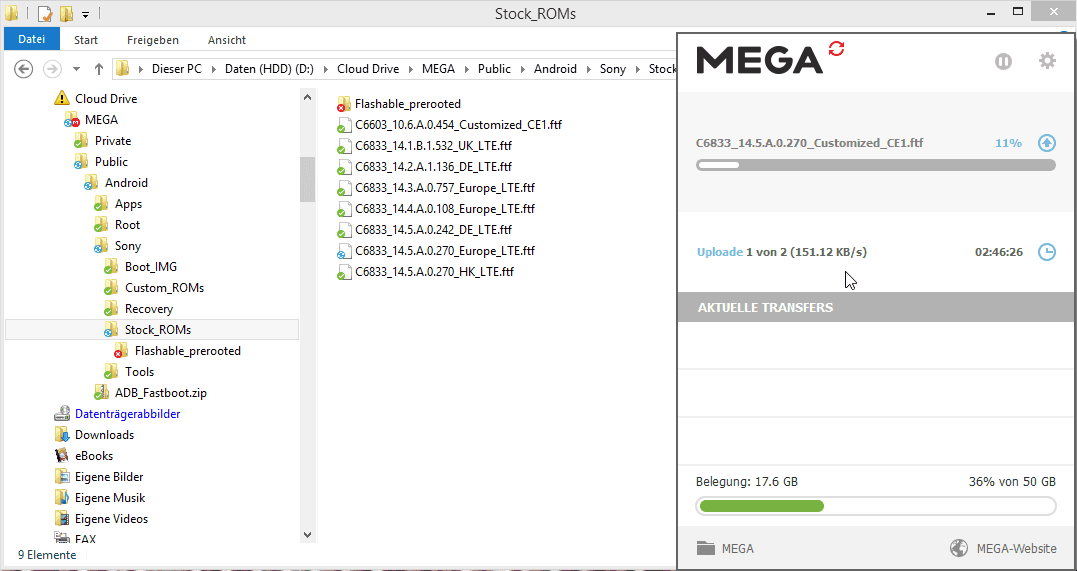
Task: Click Sony breadcrumb in address bar
Action: (x=613, y=69)
